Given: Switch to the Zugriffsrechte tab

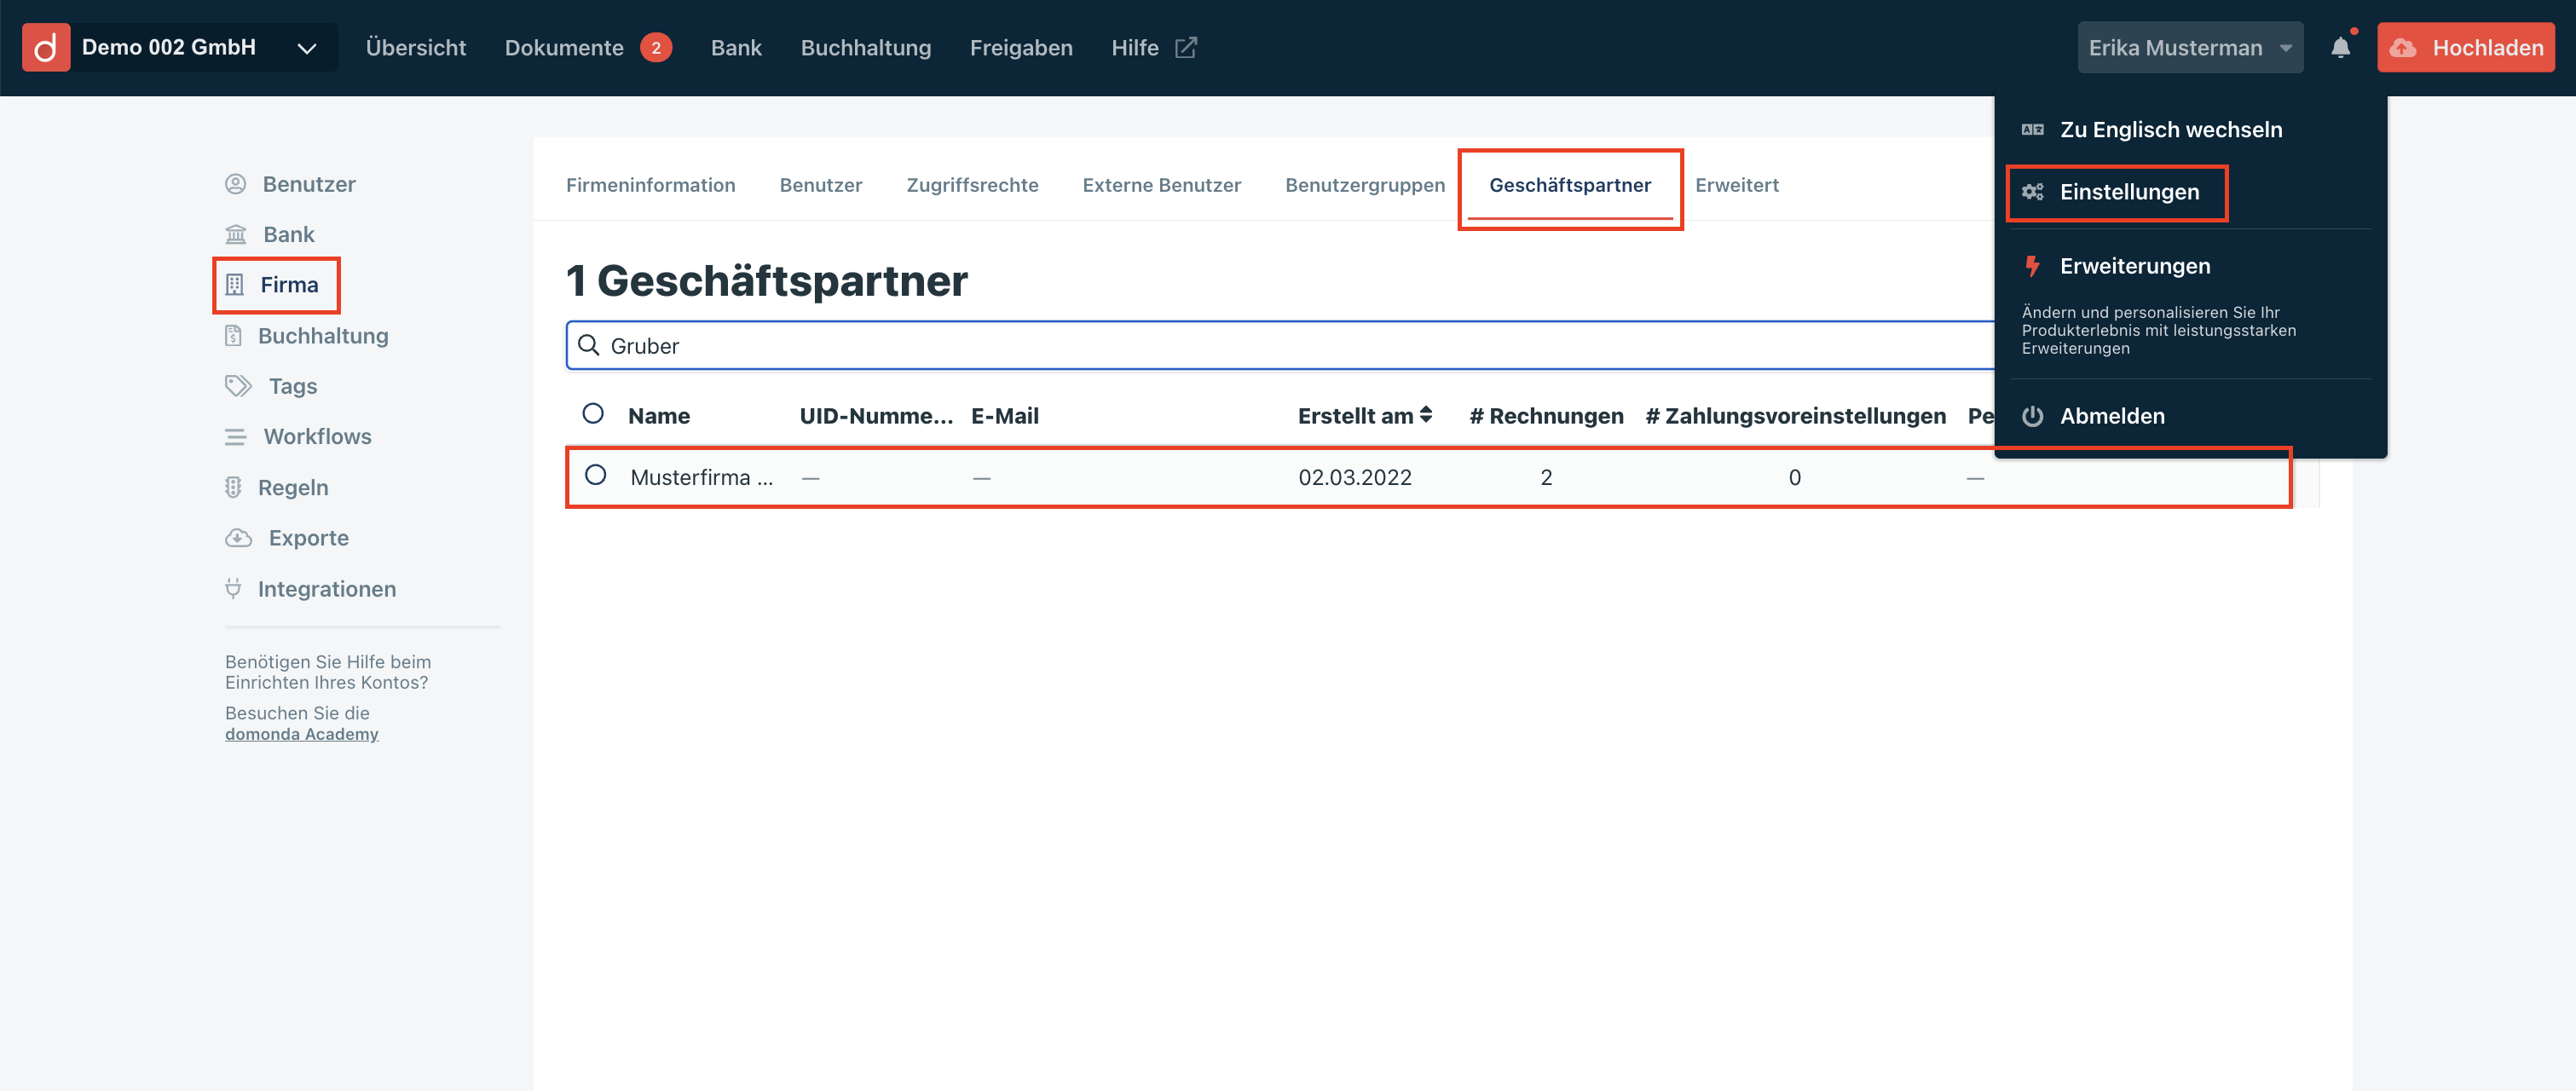Looking at the screenshot, I should tap(972, 185).
